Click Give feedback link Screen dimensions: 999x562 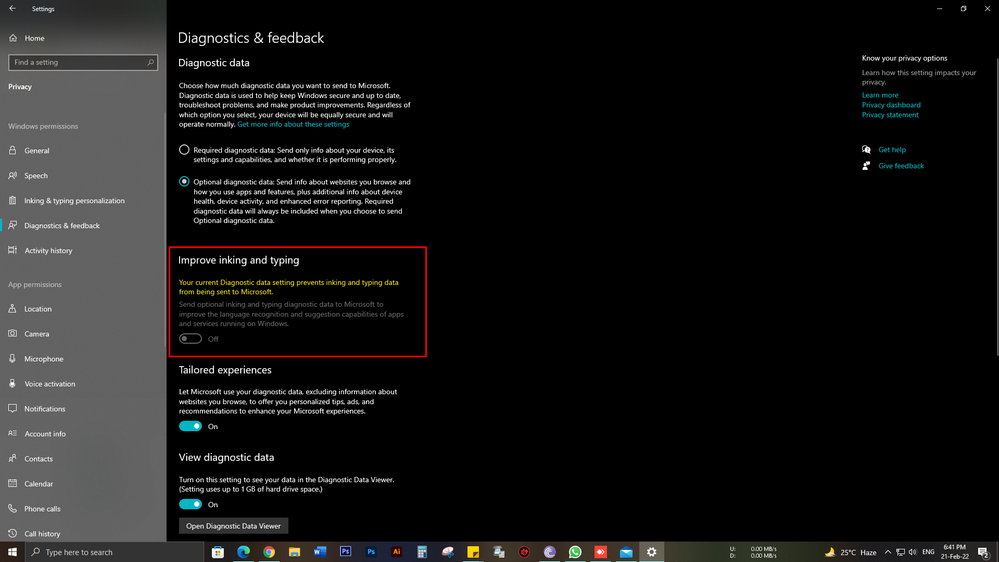click(x=901, y=166)
